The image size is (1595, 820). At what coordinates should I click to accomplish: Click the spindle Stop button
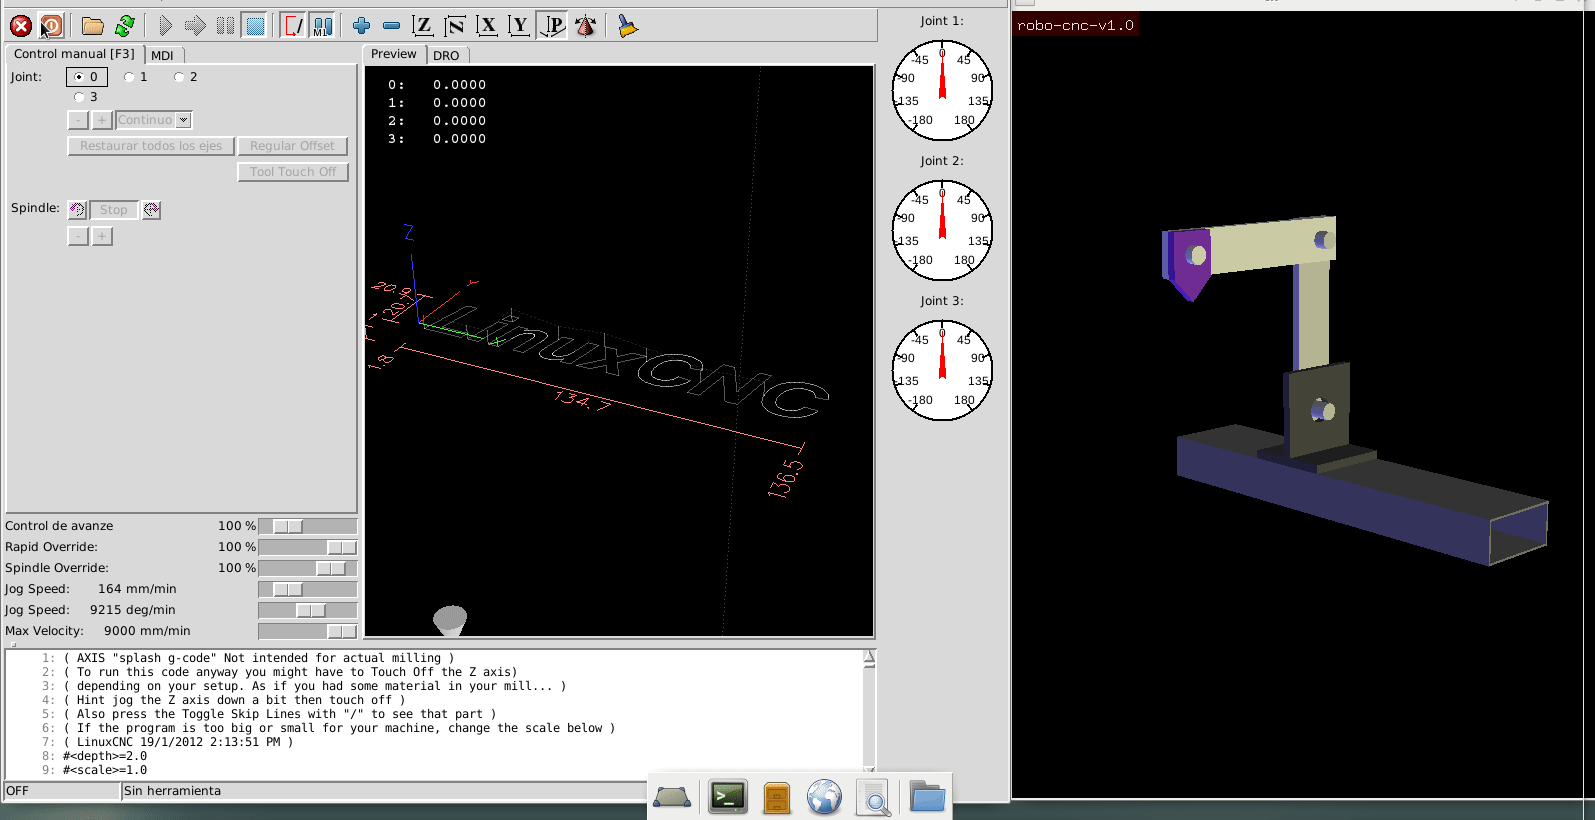[114, 210]
